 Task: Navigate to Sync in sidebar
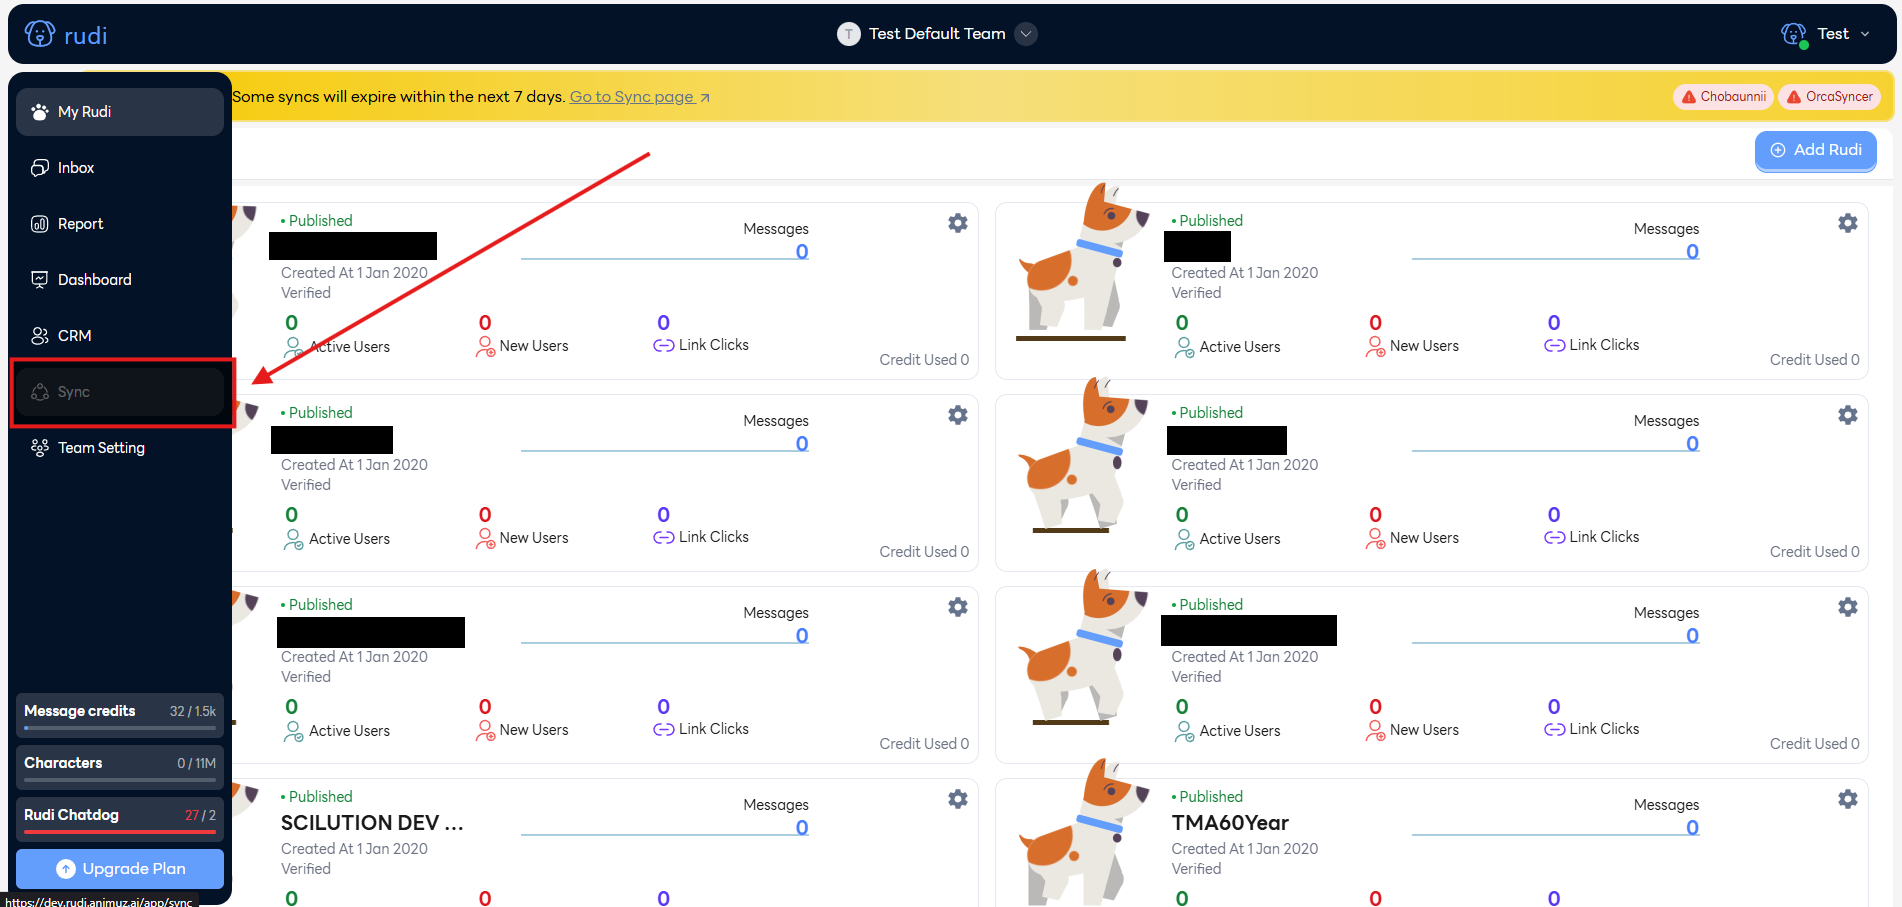click(x=74, y=392)
